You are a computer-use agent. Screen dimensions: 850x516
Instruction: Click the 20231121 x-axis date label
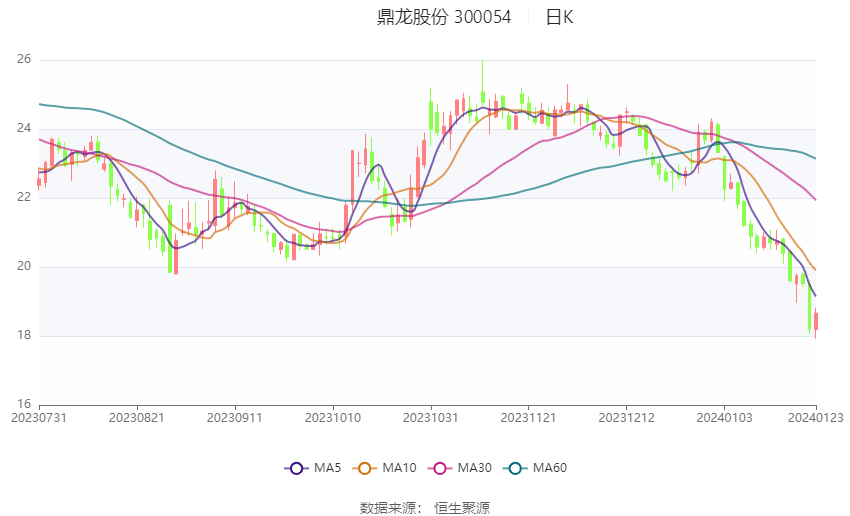(529, 418)
